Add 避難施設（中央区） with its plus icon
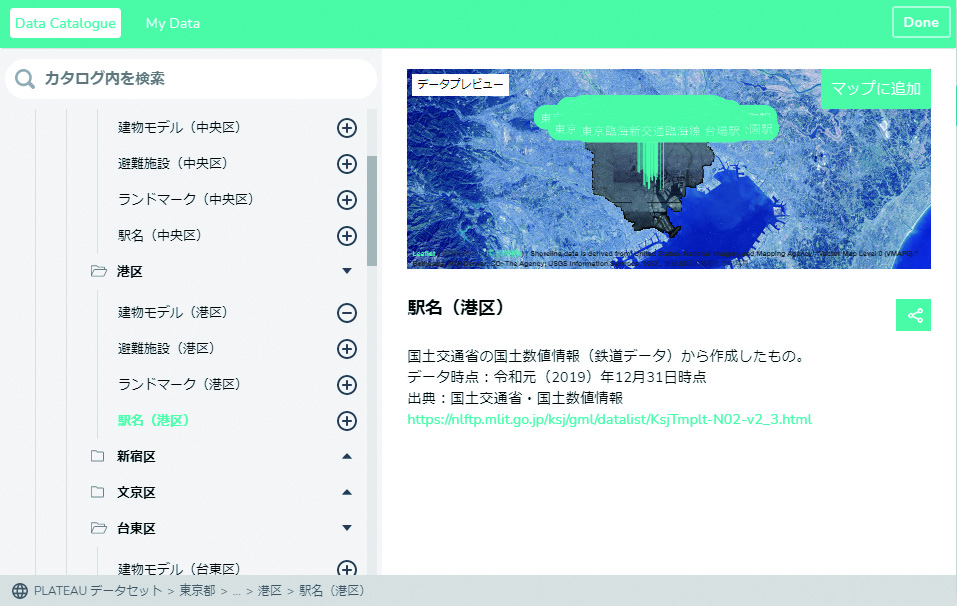Screen dimensions: 957x606 (347, 164)
